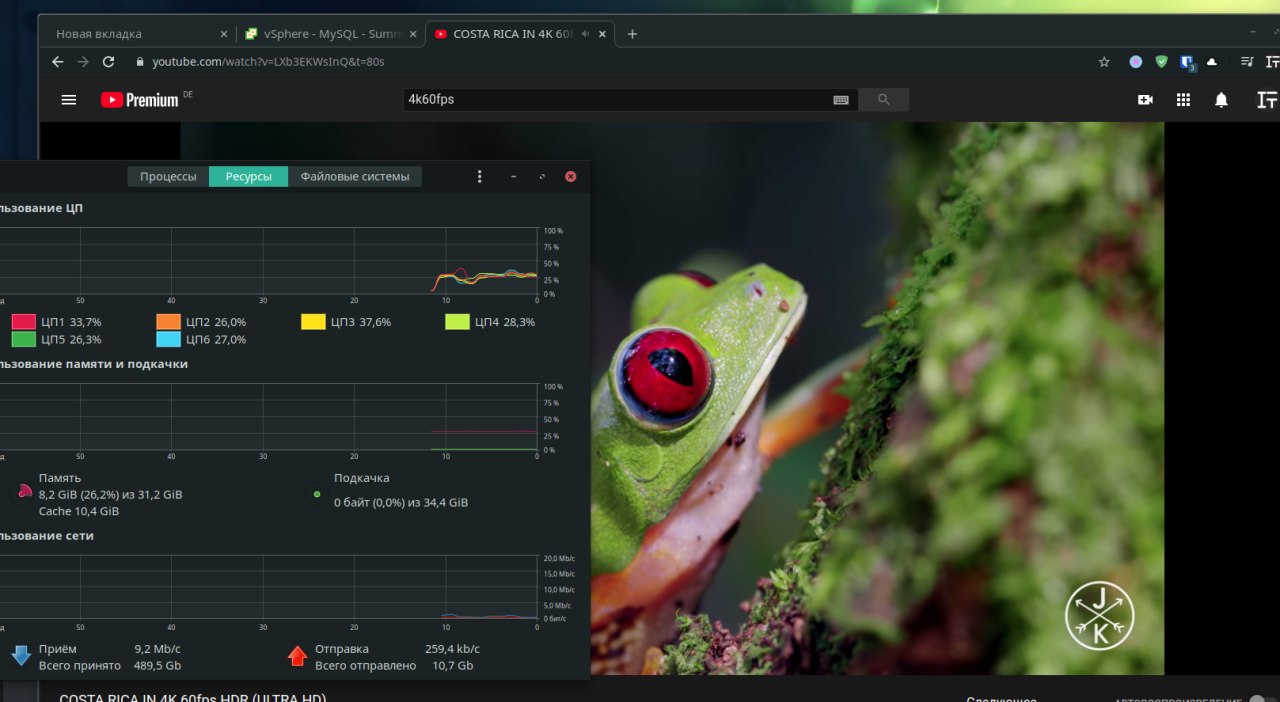Open the round purple extension icon
Image resolution: width=1280 pixels, height=702 pixels.
pos(1136,62)
